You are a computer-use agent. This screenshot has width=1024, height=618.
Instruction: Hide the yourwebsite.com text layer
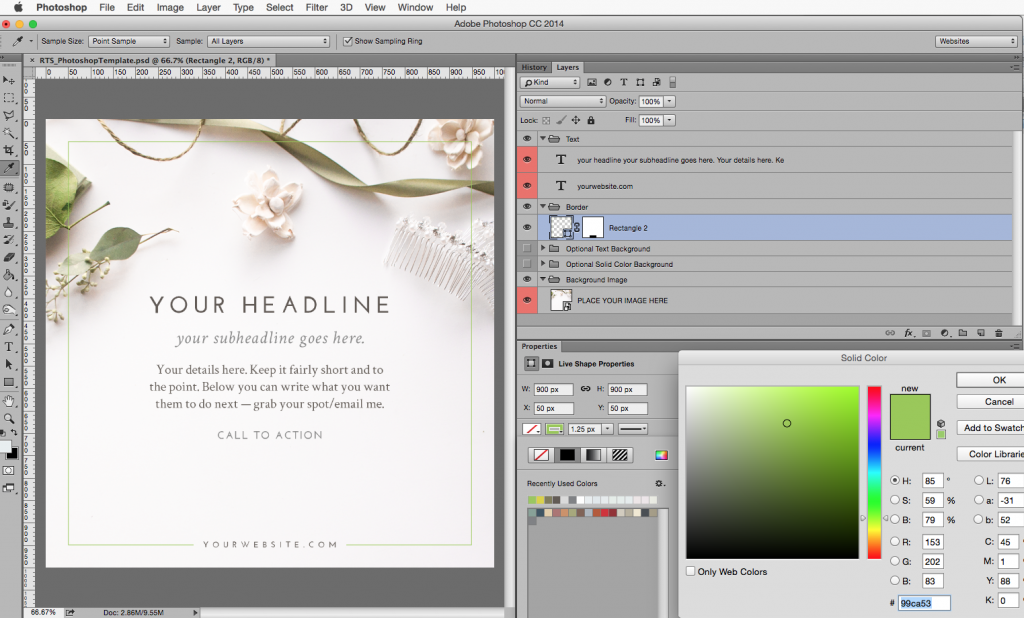tap(526, 186)
